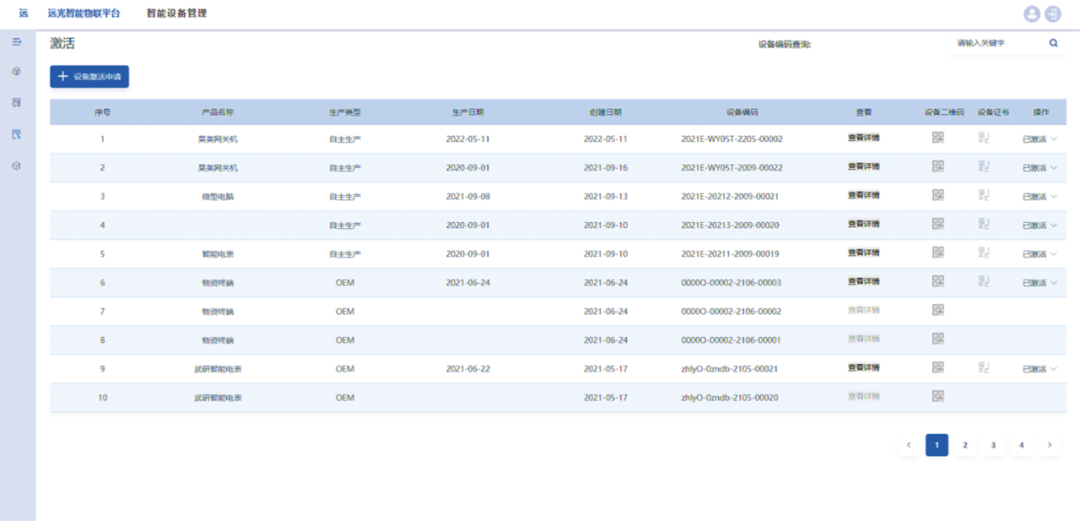Jump to page 4 in pagination
Viewport: 1080px width, 521px height.
(x=1021, y=445)
